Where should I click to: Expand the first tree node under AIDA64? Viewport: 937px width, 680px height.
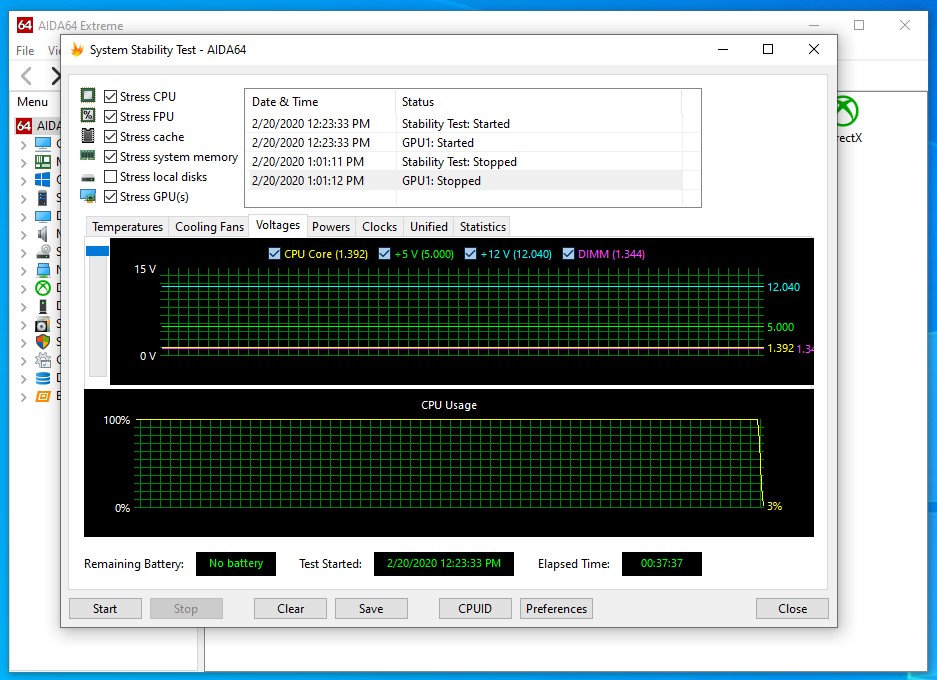click(24, 144)
